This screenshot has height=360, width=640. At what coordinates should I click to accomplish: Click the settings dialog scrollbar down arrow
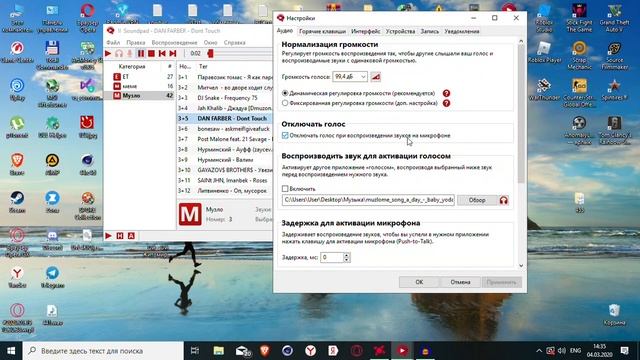[x=521, y=266]
